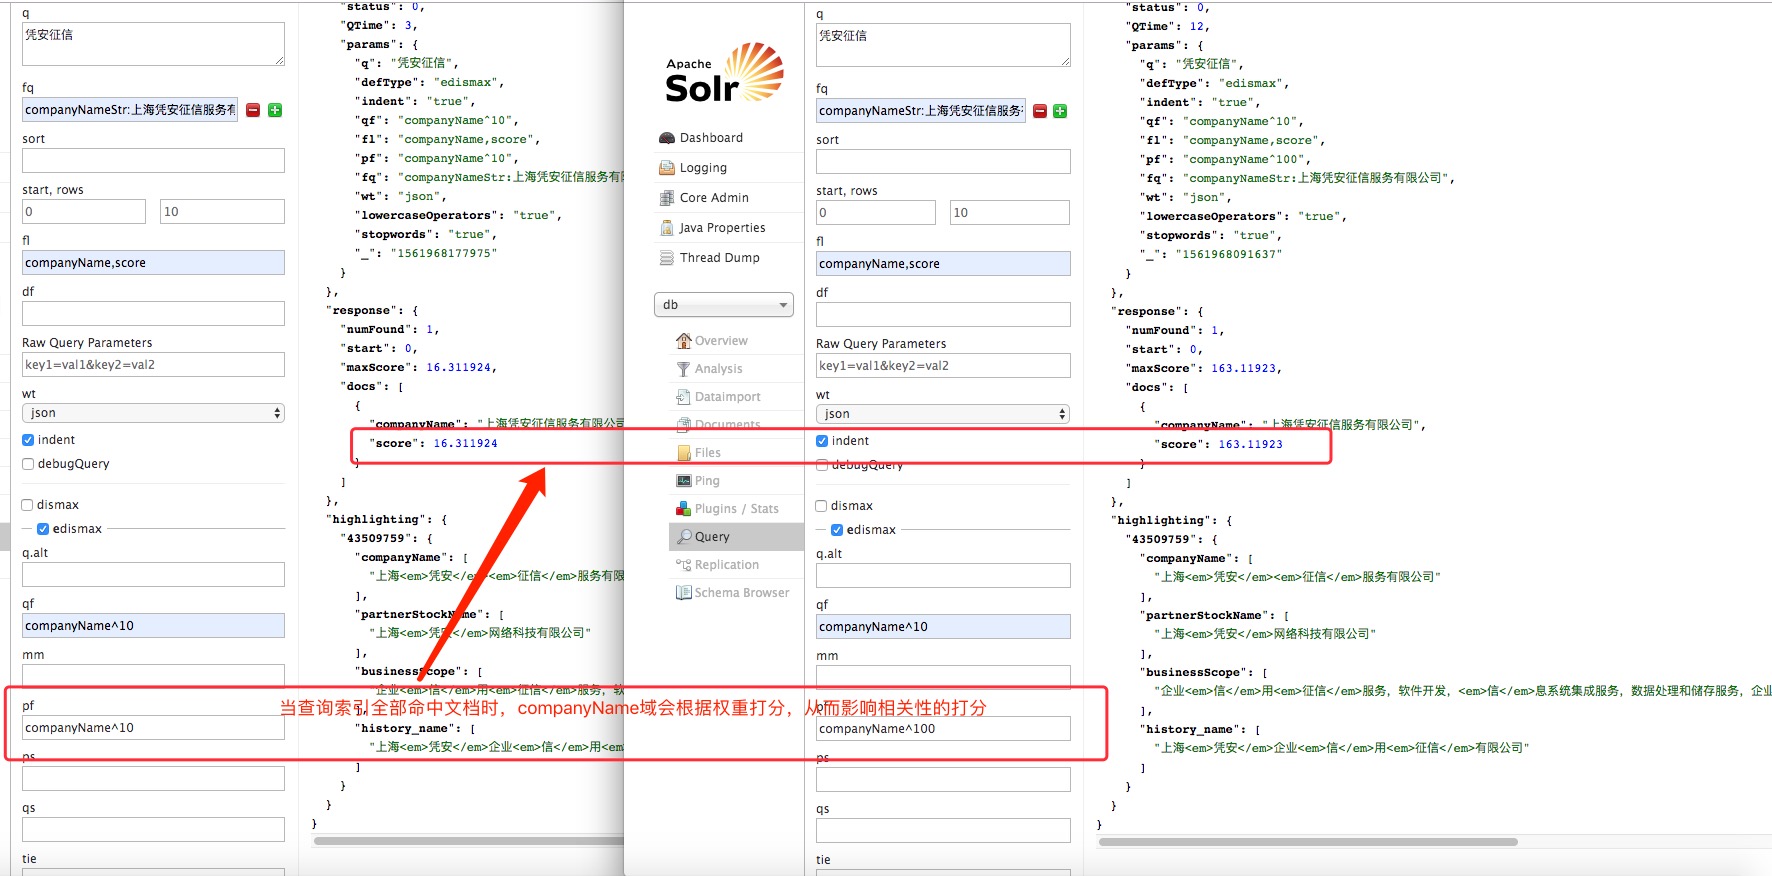
Task: Click the q.alt field in left window
Action: coord(153,575)
